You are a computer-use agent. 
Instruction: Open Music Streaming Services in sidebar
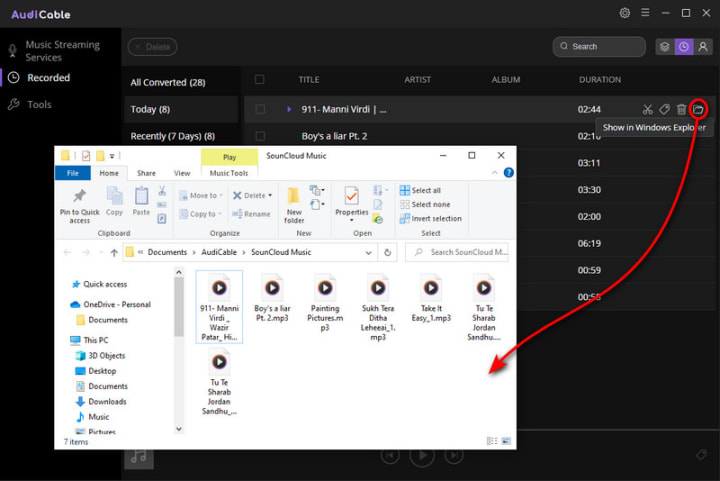(62, 51)
